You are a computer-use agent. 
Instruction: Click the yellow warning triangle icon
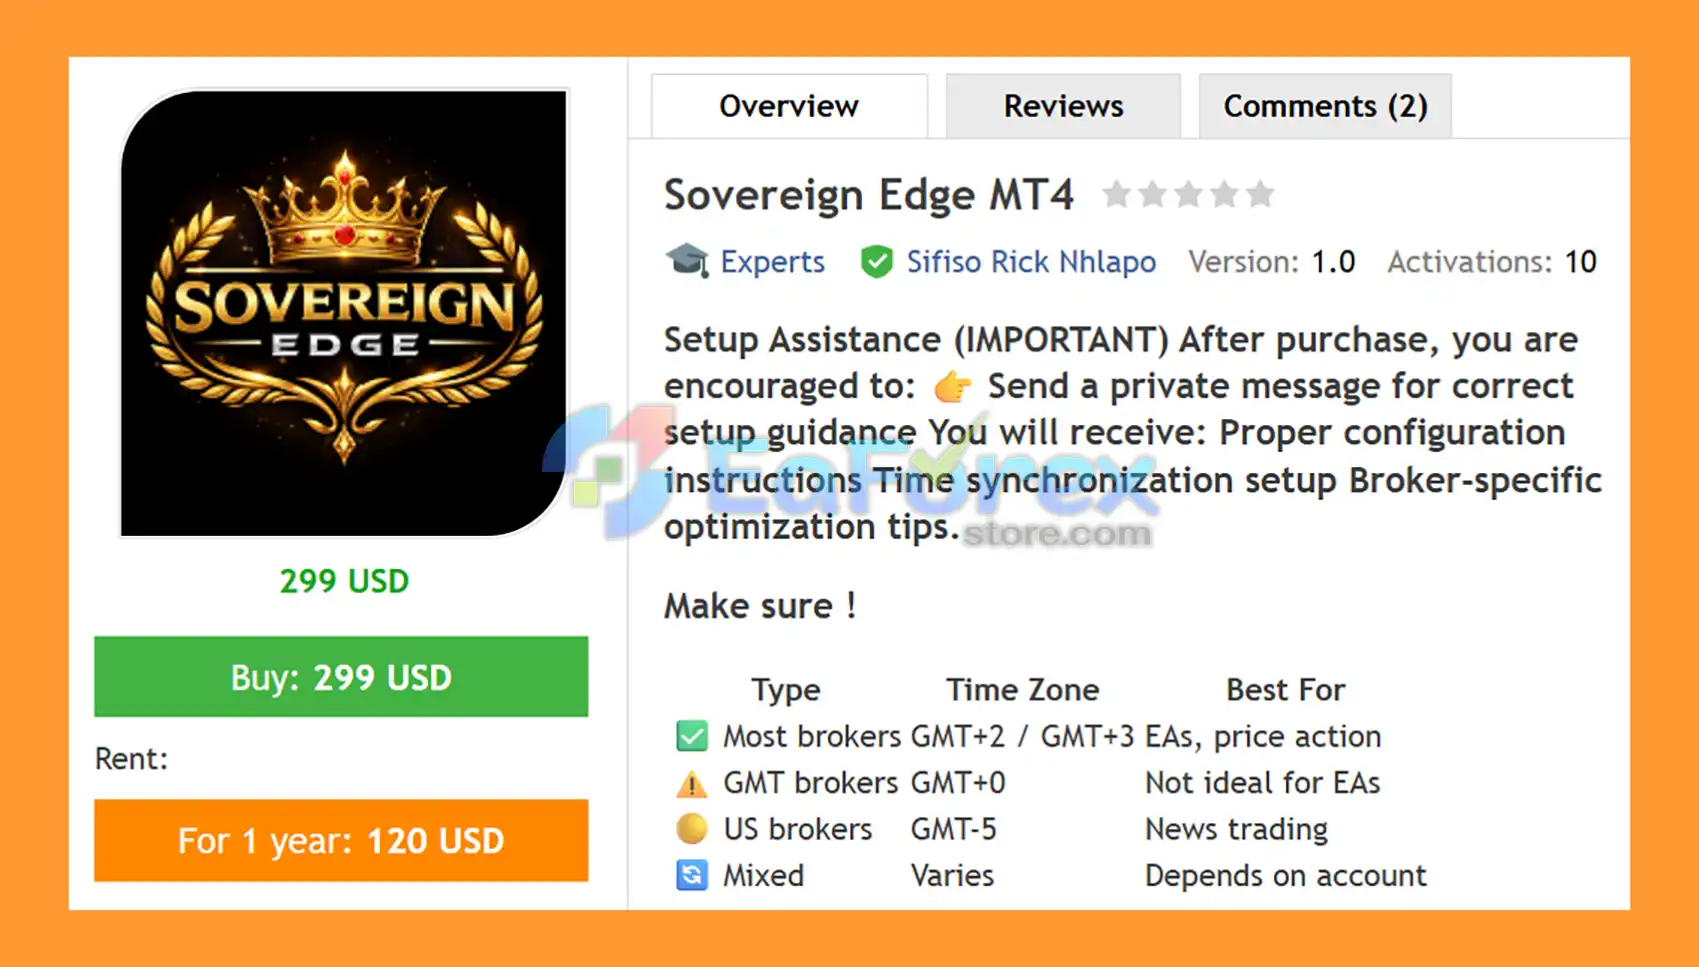tap(691, 783)
